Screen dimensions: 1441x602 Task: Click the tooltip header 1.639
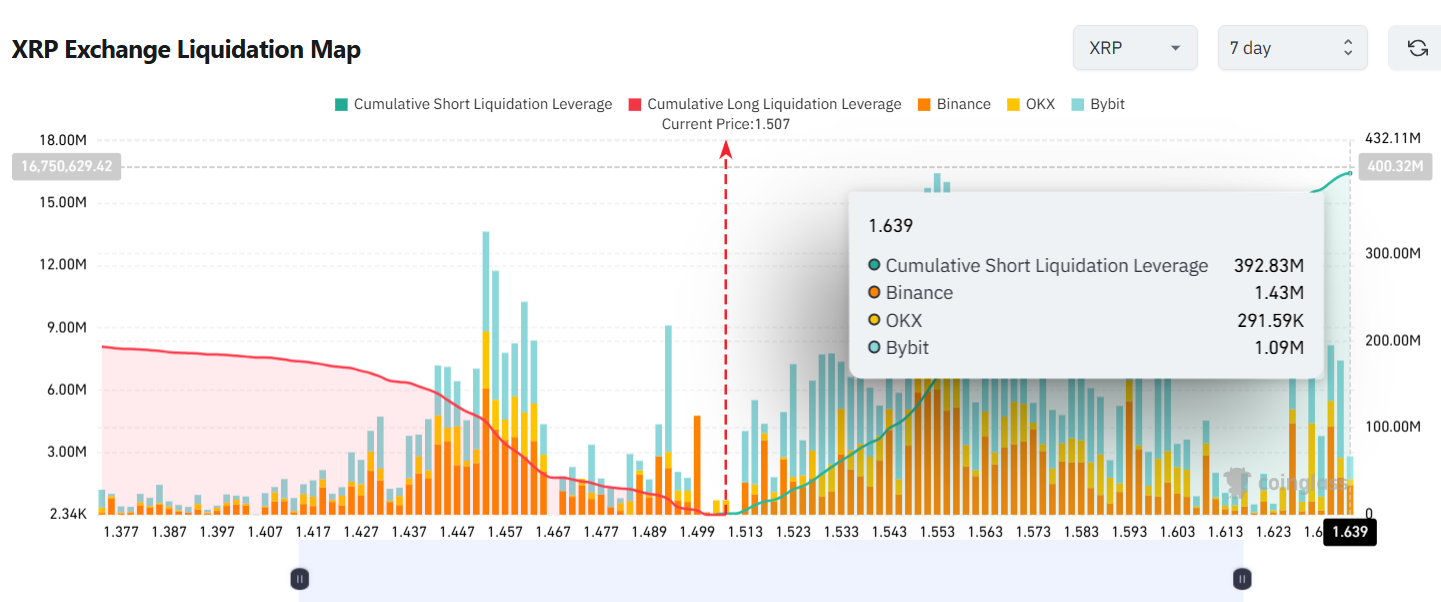(890, 226)
